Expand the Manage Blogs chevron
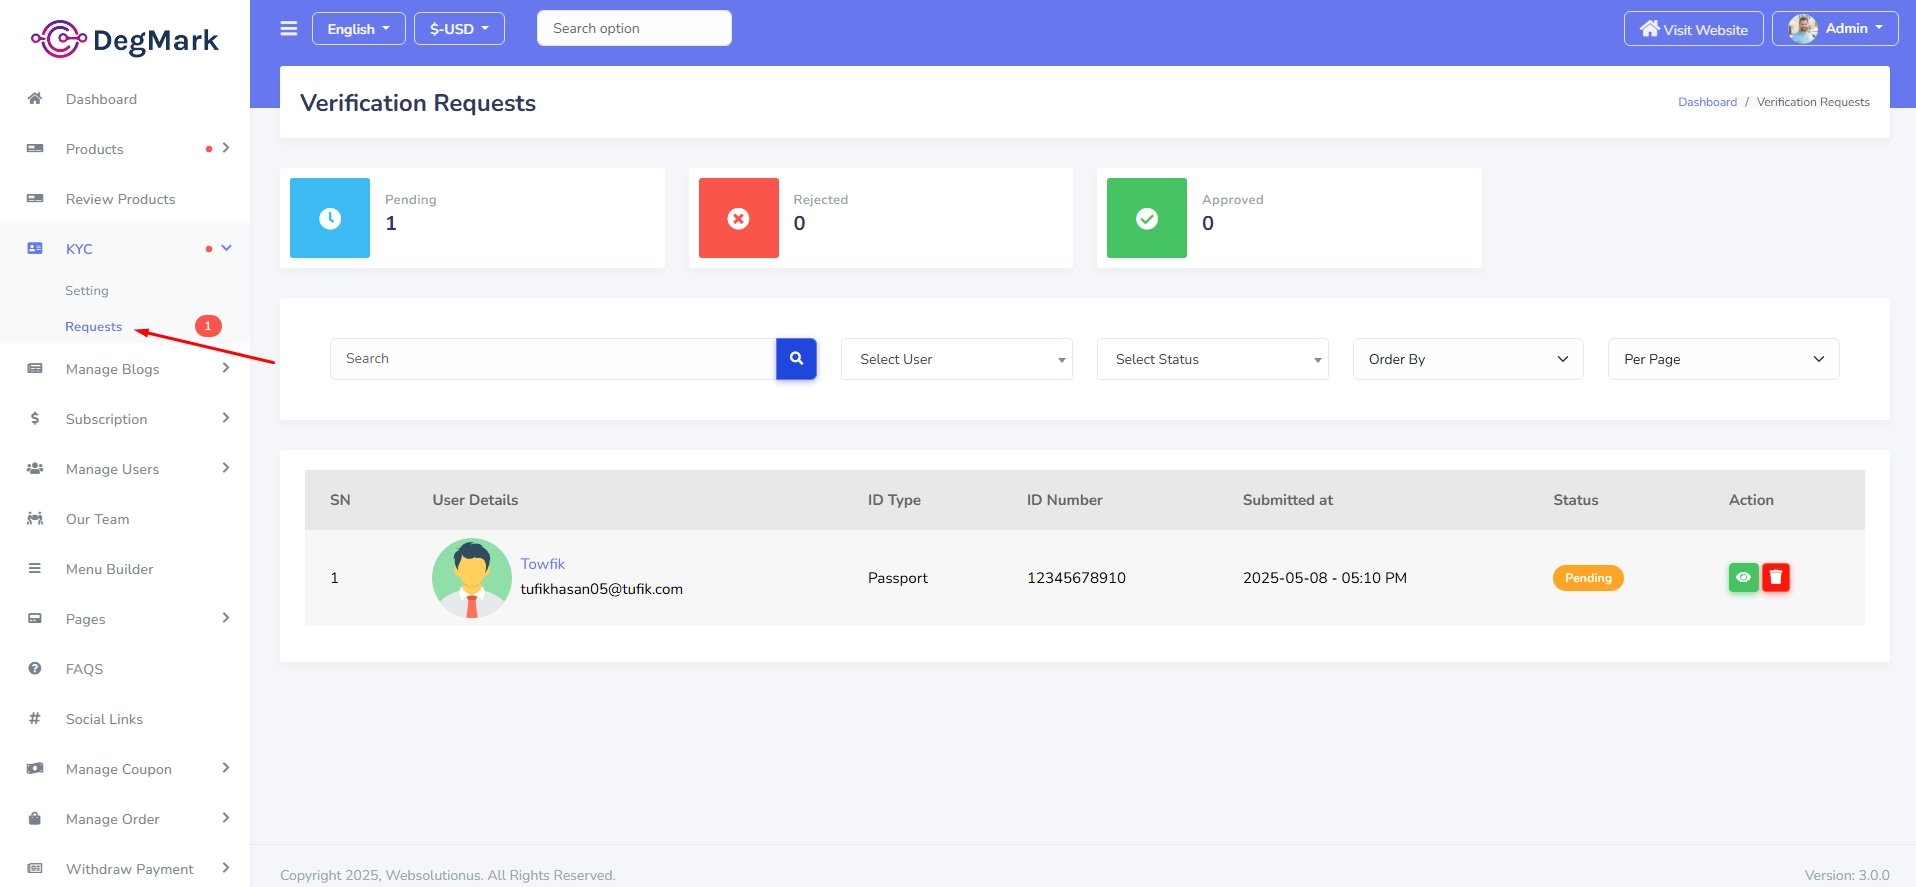Screen dimensions: 1916x887 click(226, 368)
